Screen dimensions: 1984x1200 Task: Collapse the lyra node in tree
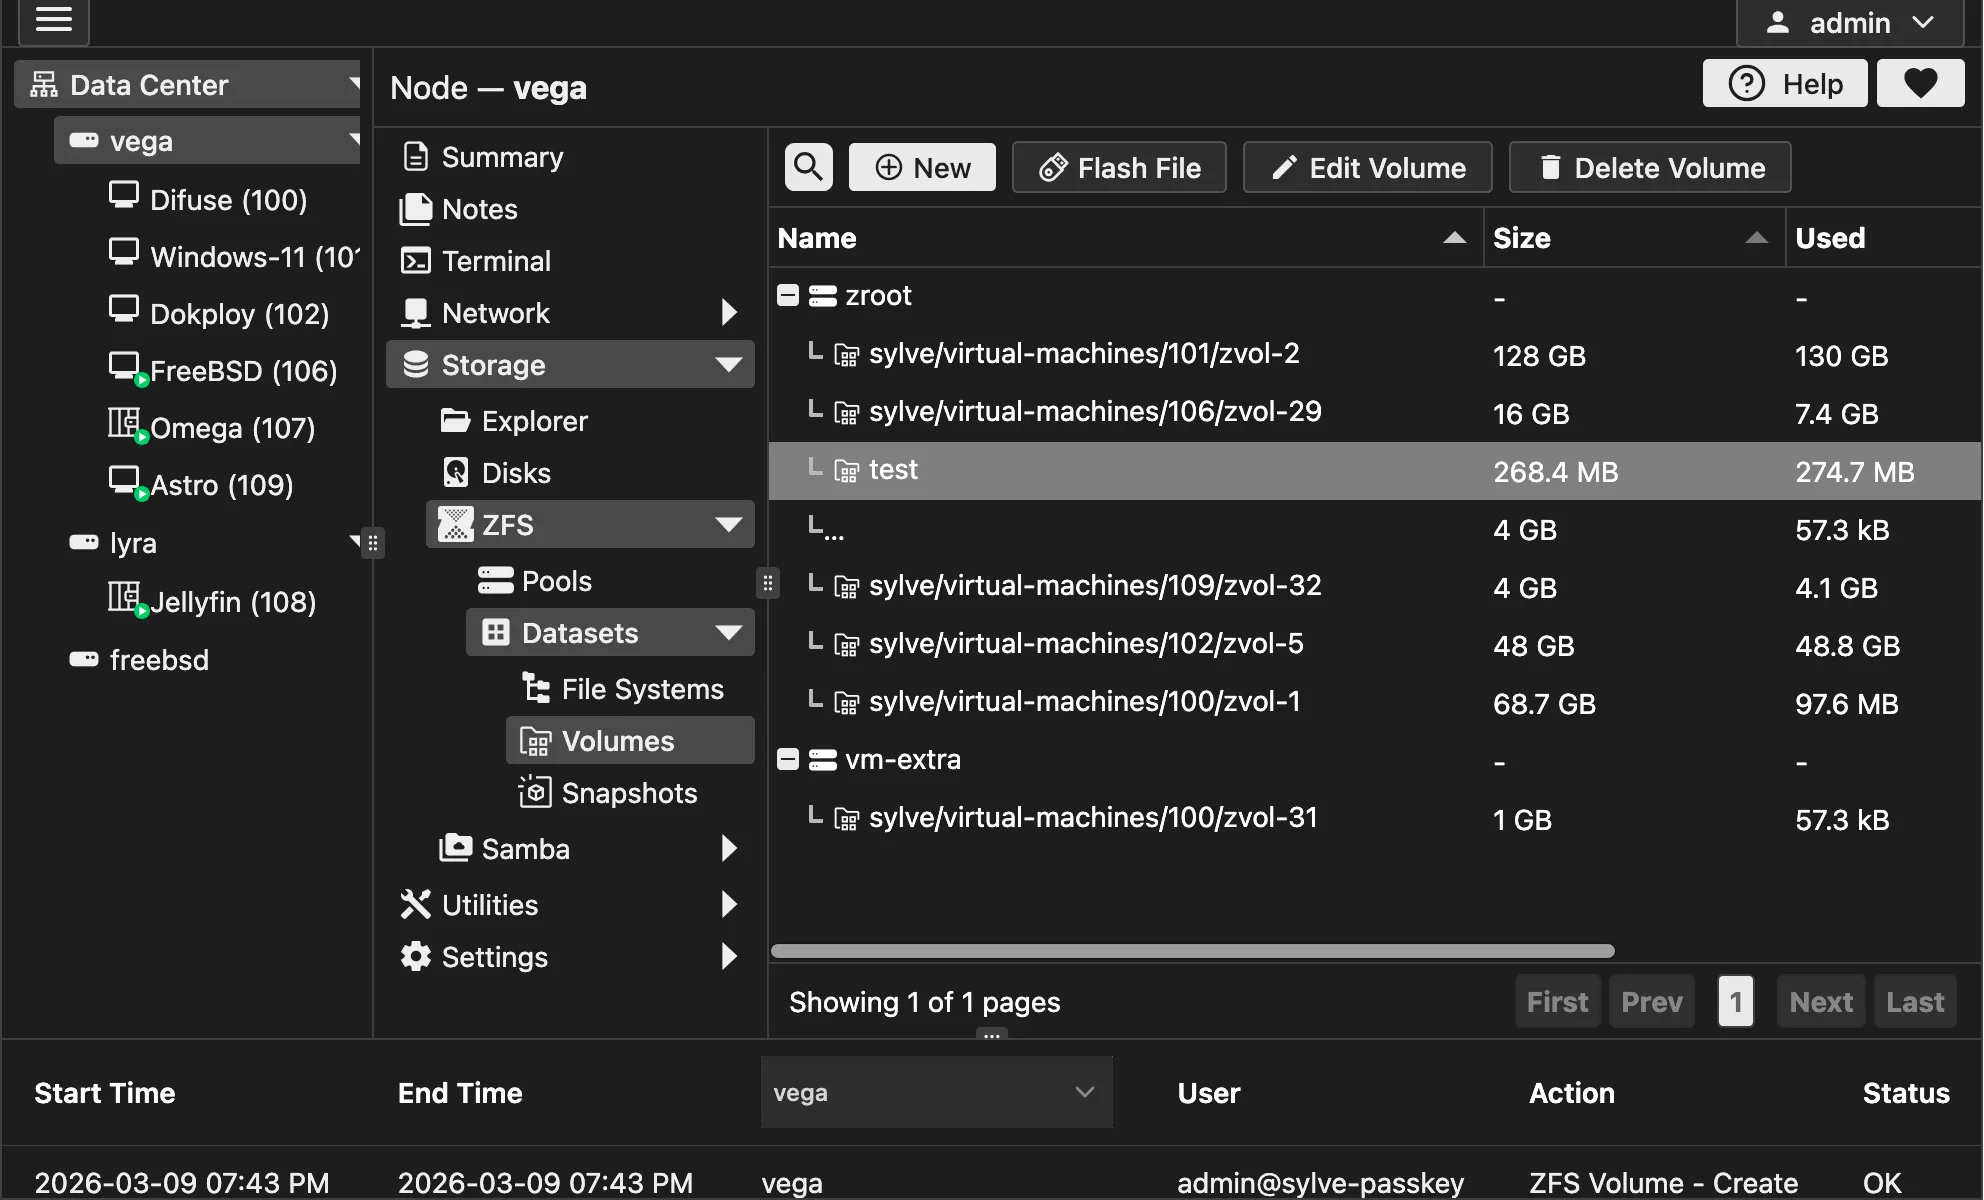click(x=355, y=541)
